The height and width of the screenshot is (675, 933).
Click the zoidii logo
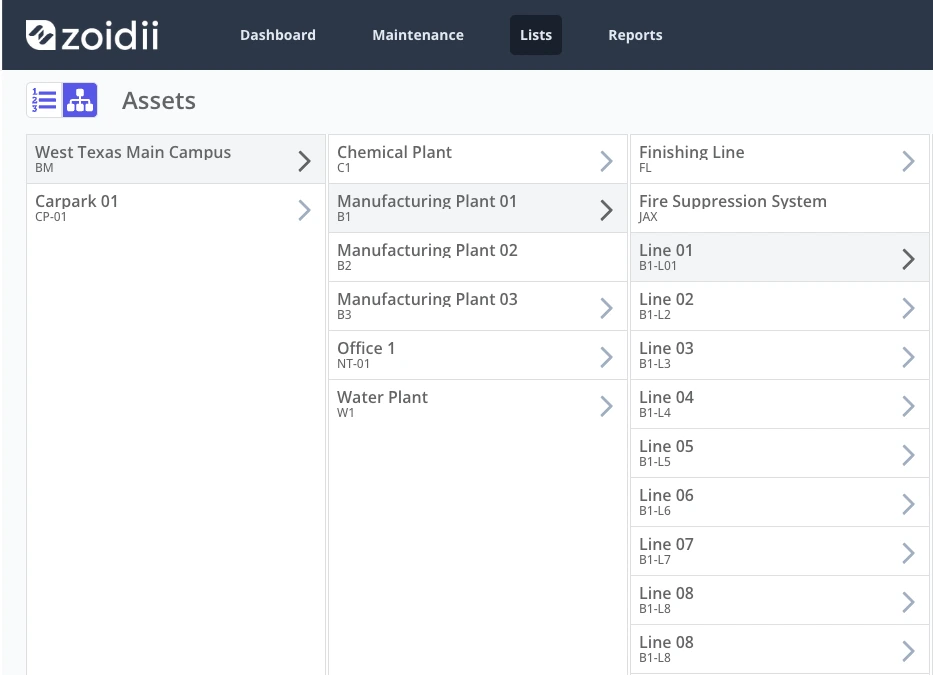pos(92,35)
